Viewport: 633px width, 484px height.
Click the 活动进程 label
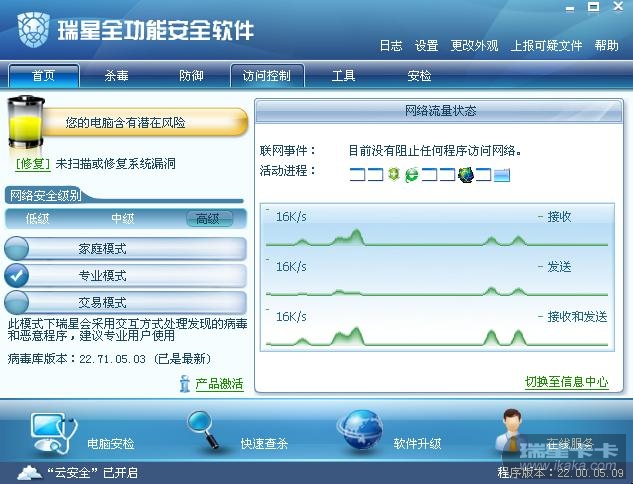[x=287, y=170]
